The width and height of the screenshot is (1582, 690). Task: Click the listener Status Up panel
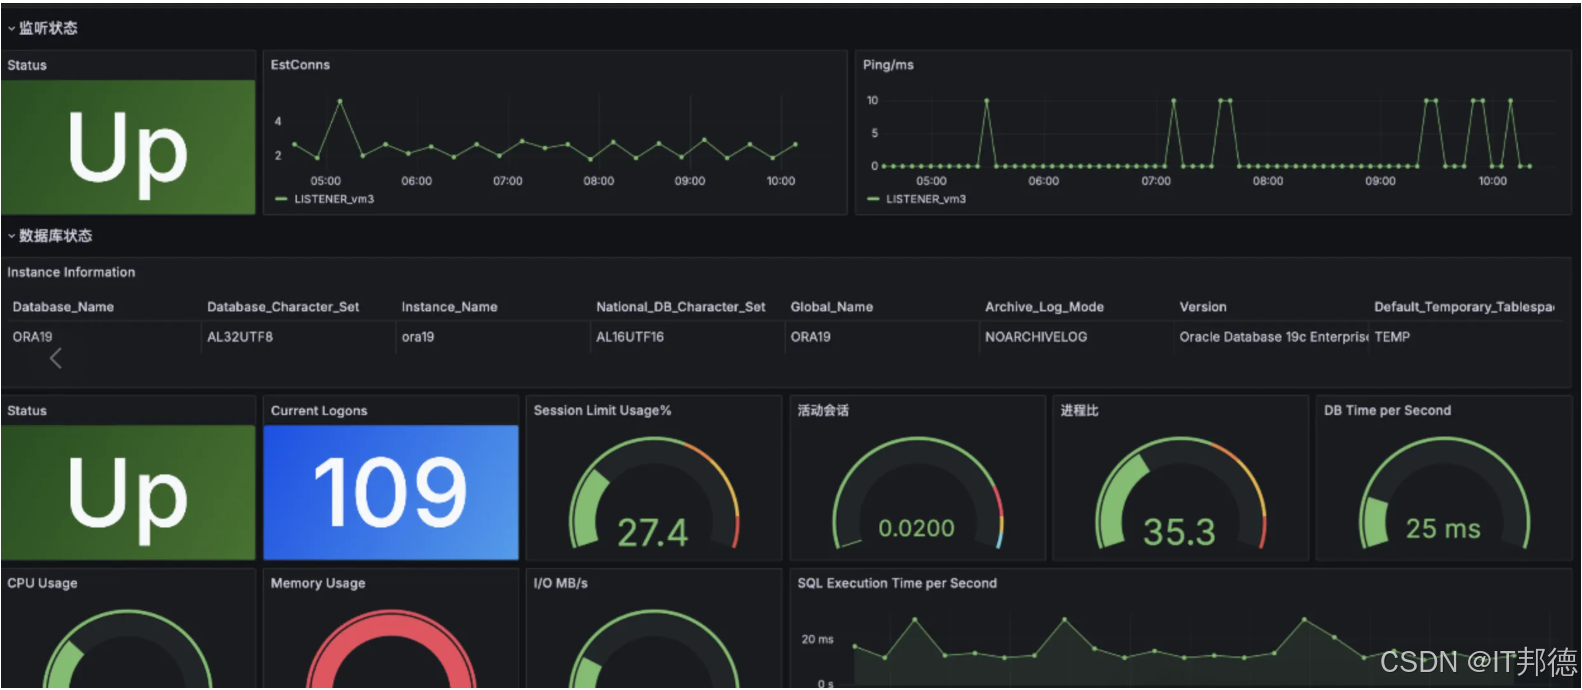(128, 147)
